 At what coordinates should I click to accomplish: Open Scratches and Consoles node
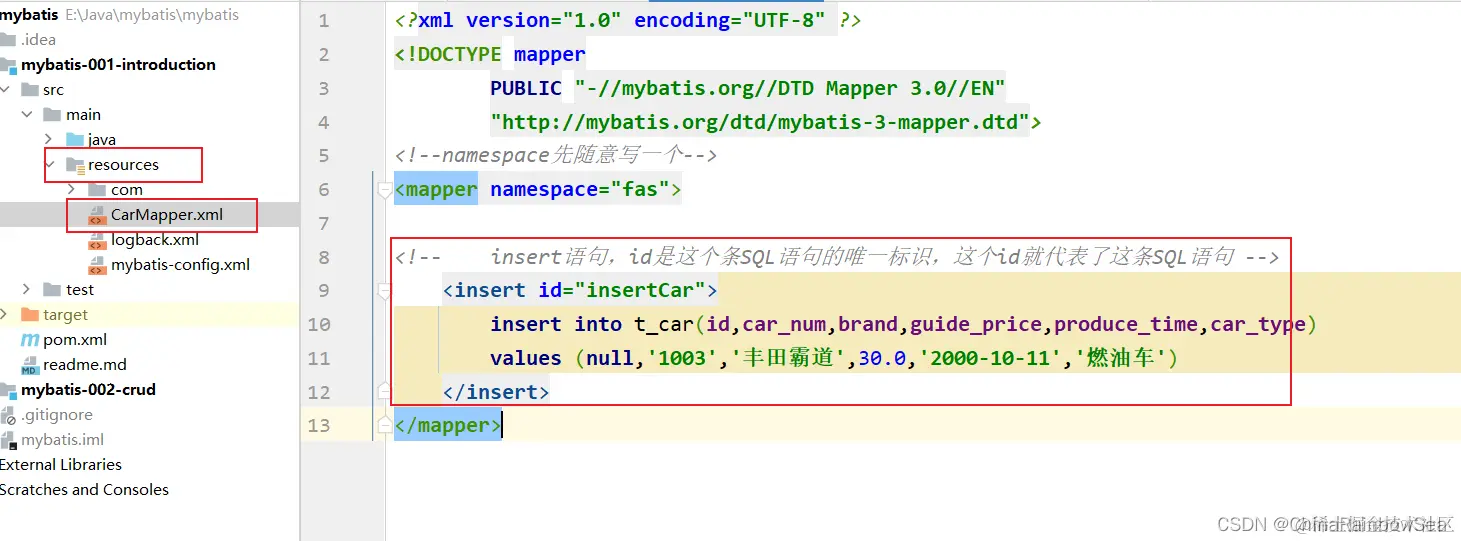coord(84,490)
